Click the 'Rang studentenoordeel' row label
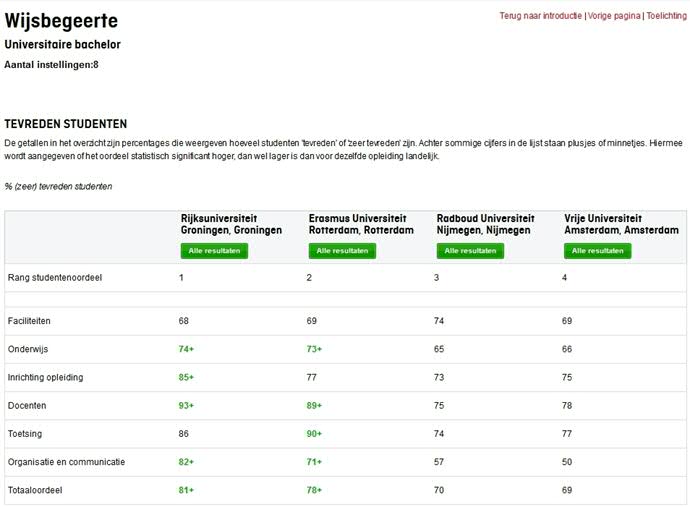This screenshot has width=690, height=507. point(55,278)
